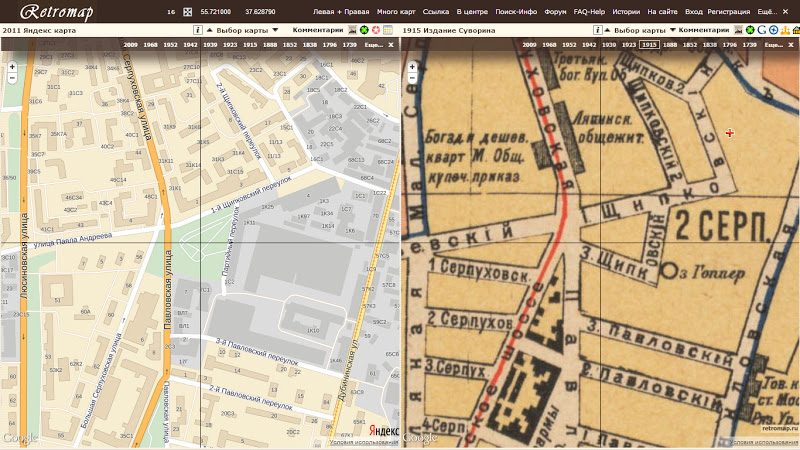Click the Яндекс logo on the left map
This screenshot has height=450, width=800.
click(384, 431)
